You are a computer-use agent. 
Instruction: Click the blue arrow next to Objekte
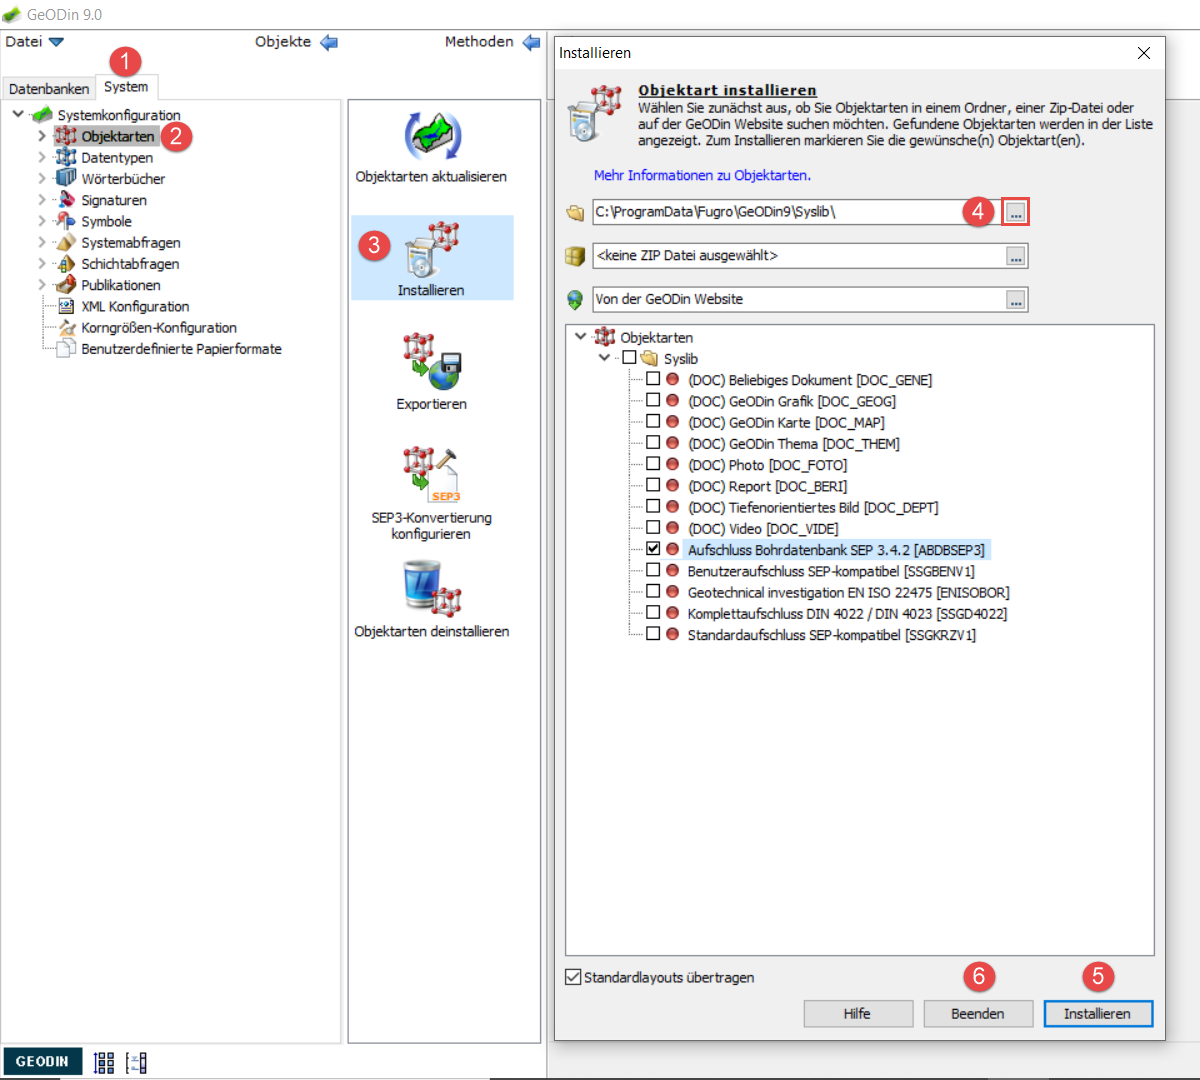329,42
